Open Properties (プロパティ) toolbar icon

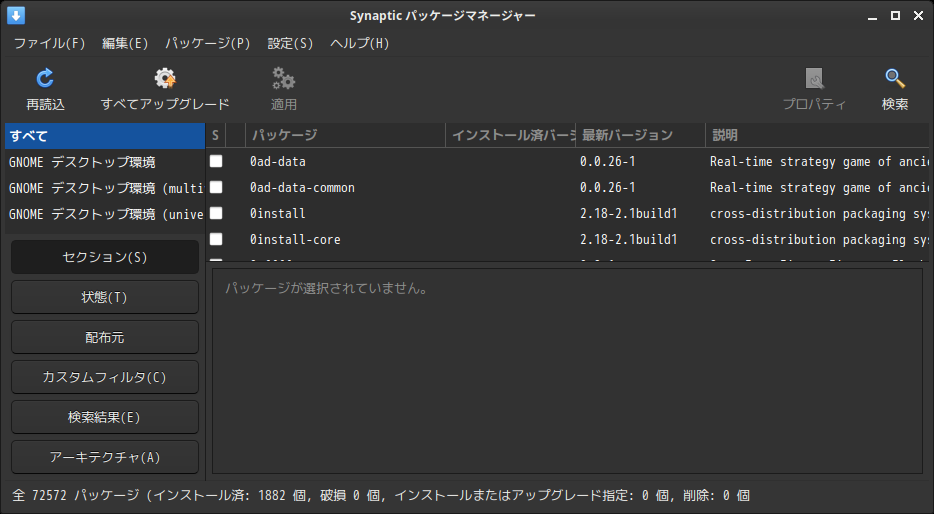pyautogui.click(x=814, y=78)
